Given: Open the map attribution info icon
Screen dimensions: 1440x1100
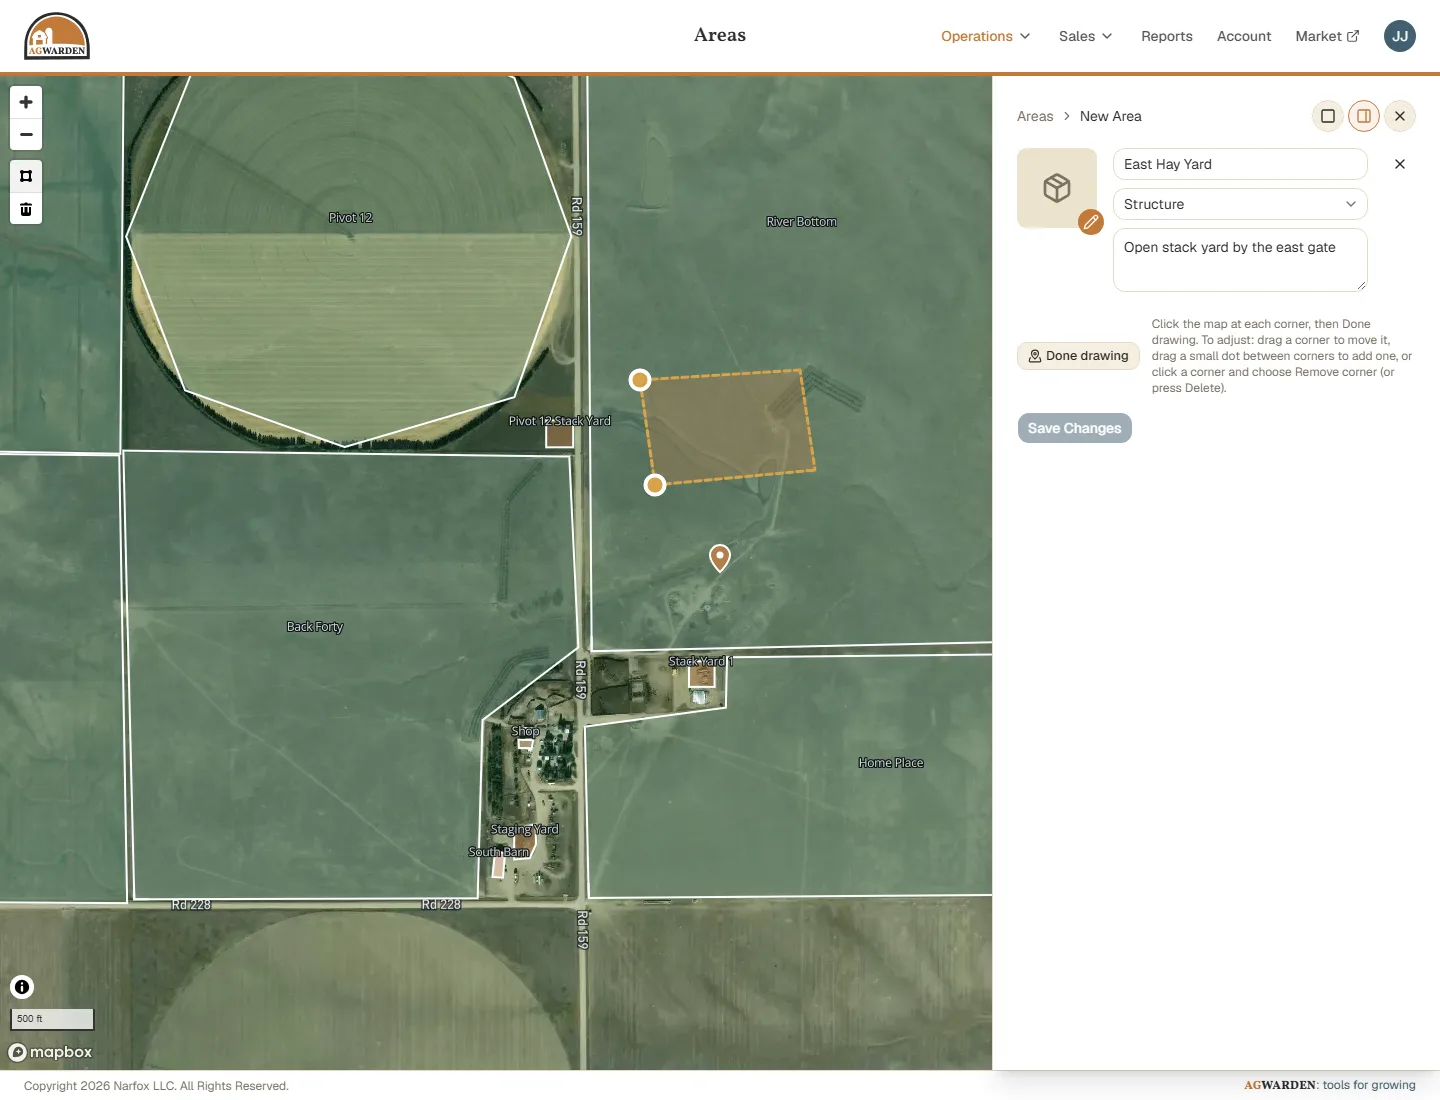Looking at the screenshot, I should 22,987.
